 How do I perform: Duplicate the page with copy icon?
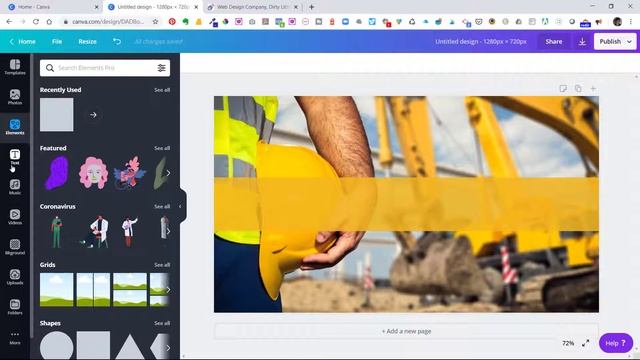point(578,89)
